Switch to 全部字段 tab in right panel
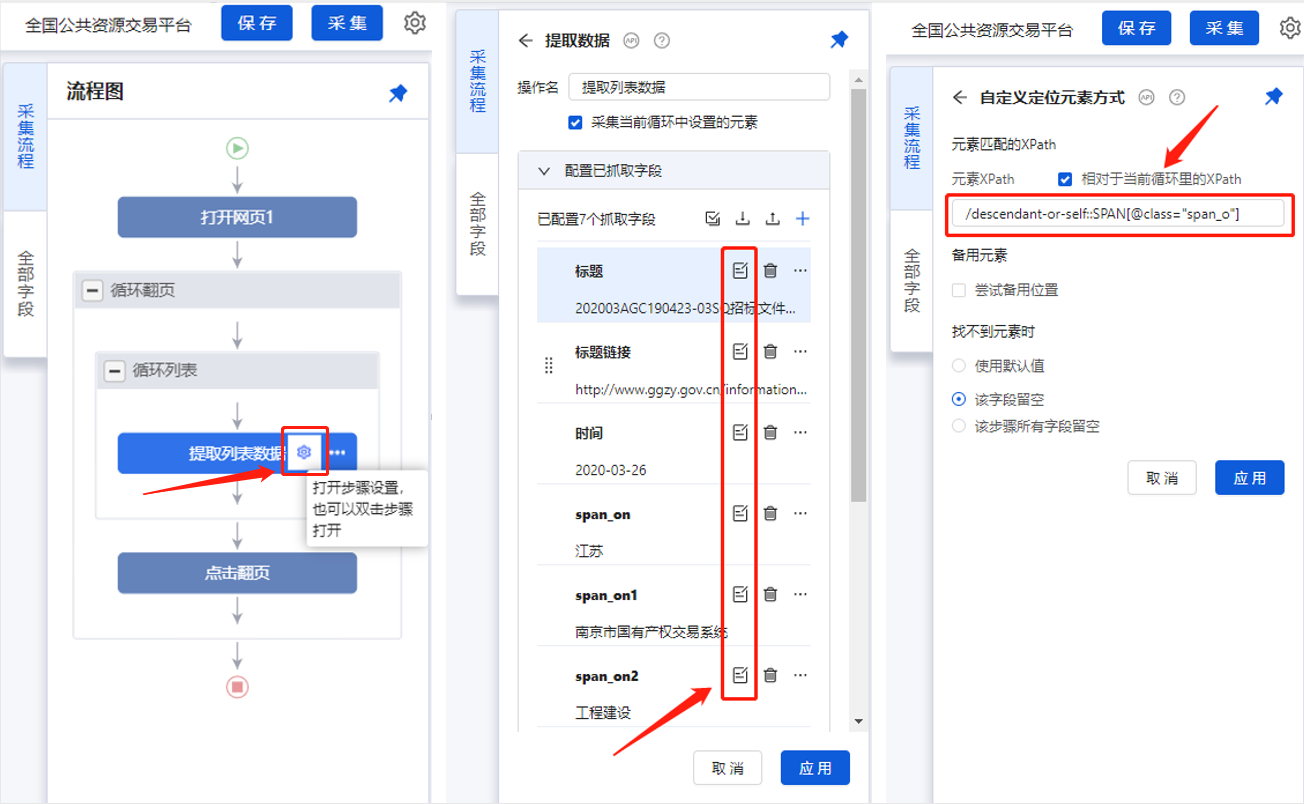 (x=911, y=281)
